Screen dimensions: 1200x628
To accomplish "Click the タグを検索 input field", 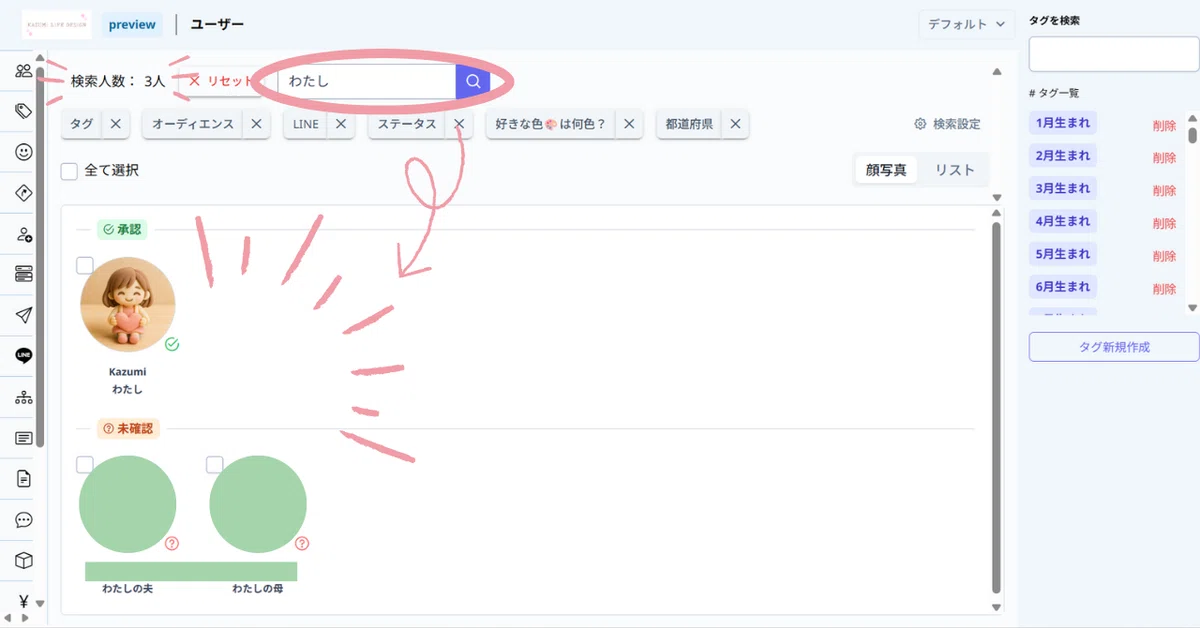I will (x=1114, y=54).
